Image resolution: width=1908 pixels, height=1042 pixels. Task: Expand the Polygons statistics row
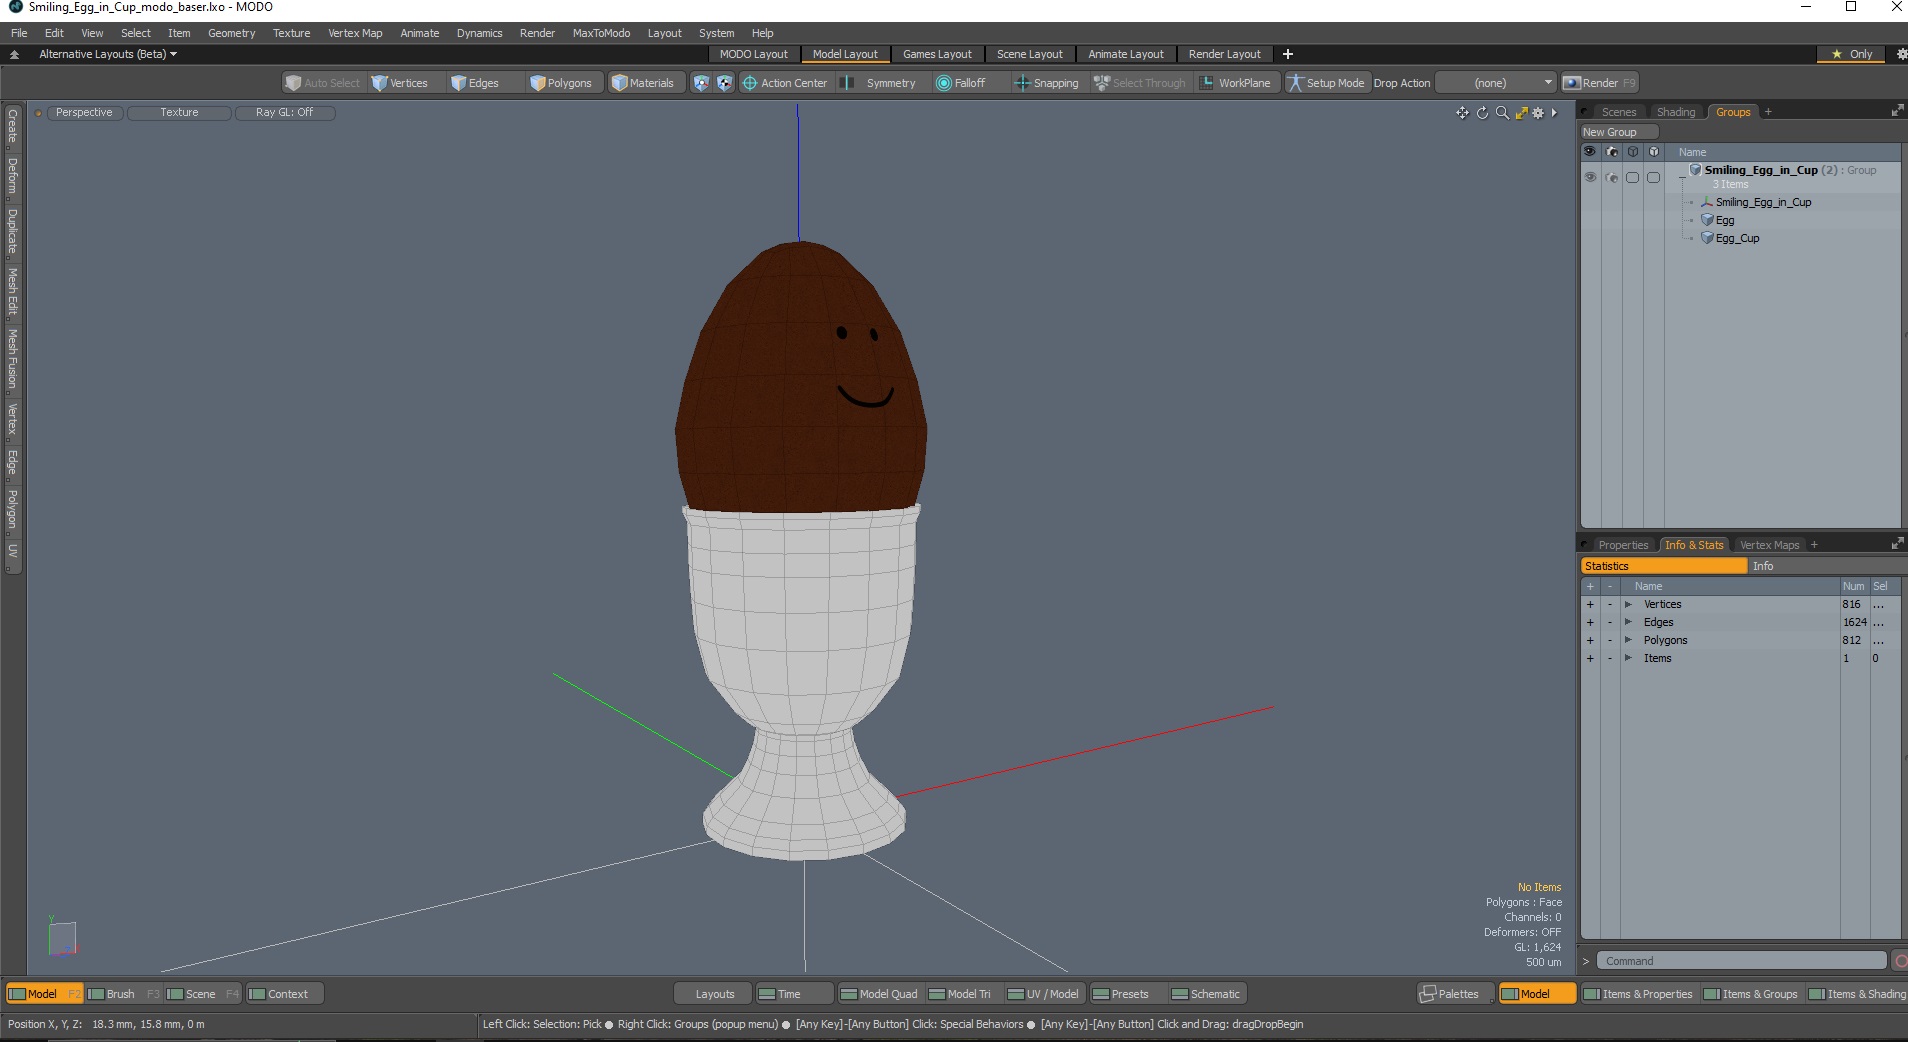point(1628,640)
